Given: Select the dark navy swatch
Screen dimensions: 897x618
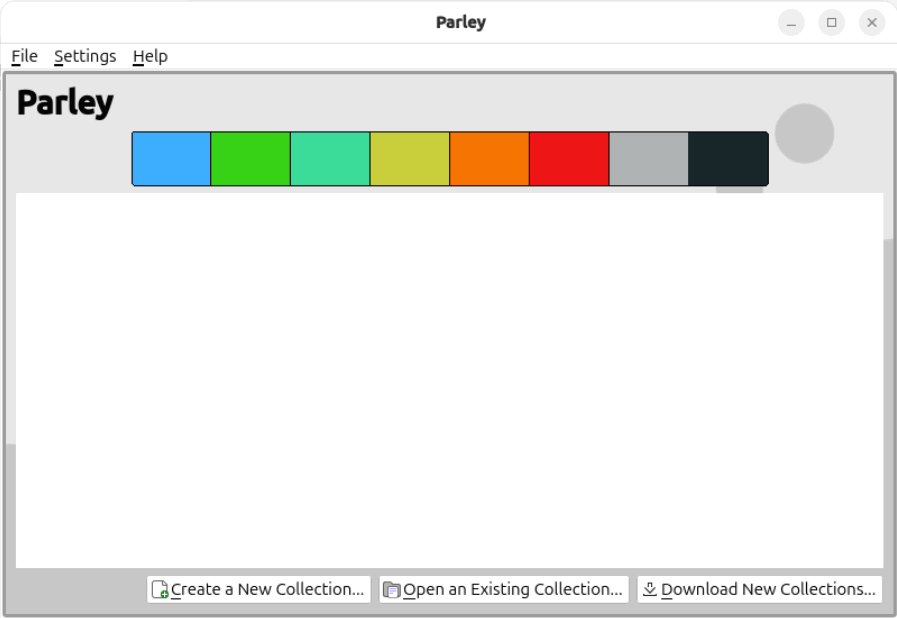Looking at the screenshot, I should (x=728, y=159).
